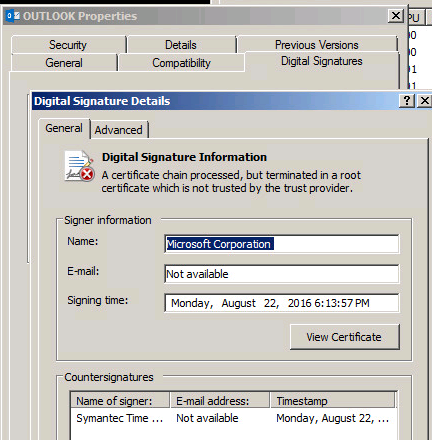
Task: Click the untrusted root certificate warning text
Action: [x=231, y=182]
